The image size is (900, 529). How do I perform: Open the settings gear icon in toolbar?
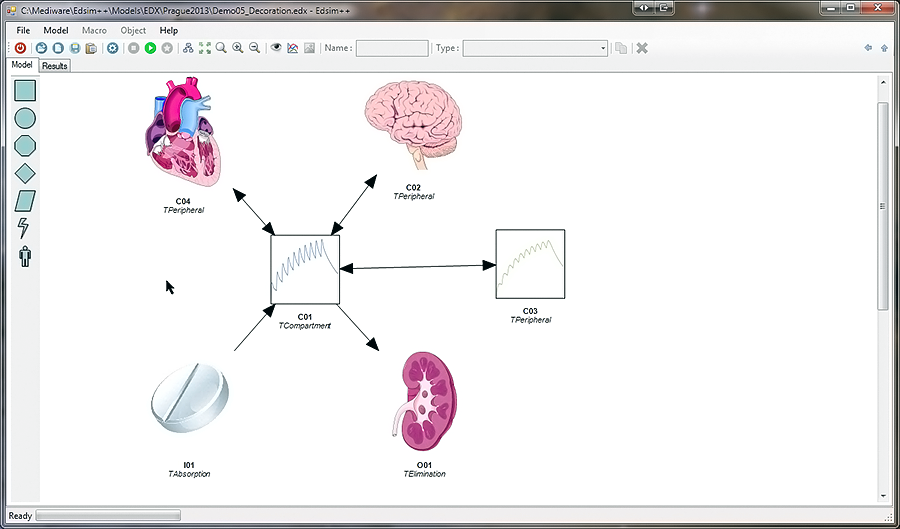(x=113, y=48)
